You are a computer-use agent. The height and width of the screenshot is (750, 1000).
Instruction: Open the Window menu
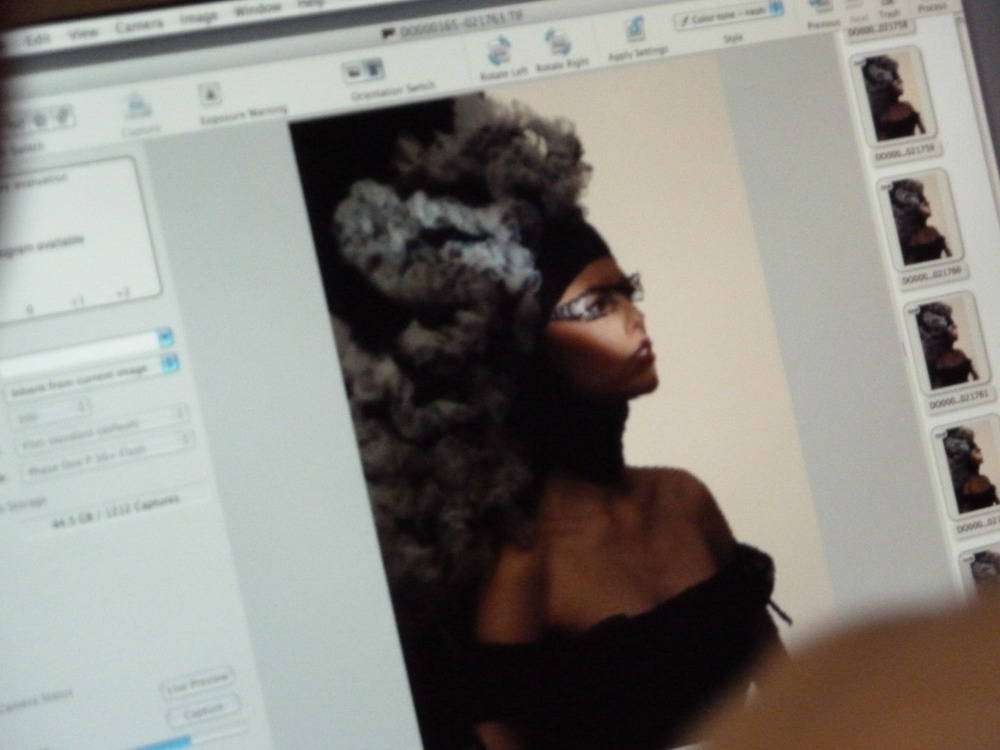[257, 11]
